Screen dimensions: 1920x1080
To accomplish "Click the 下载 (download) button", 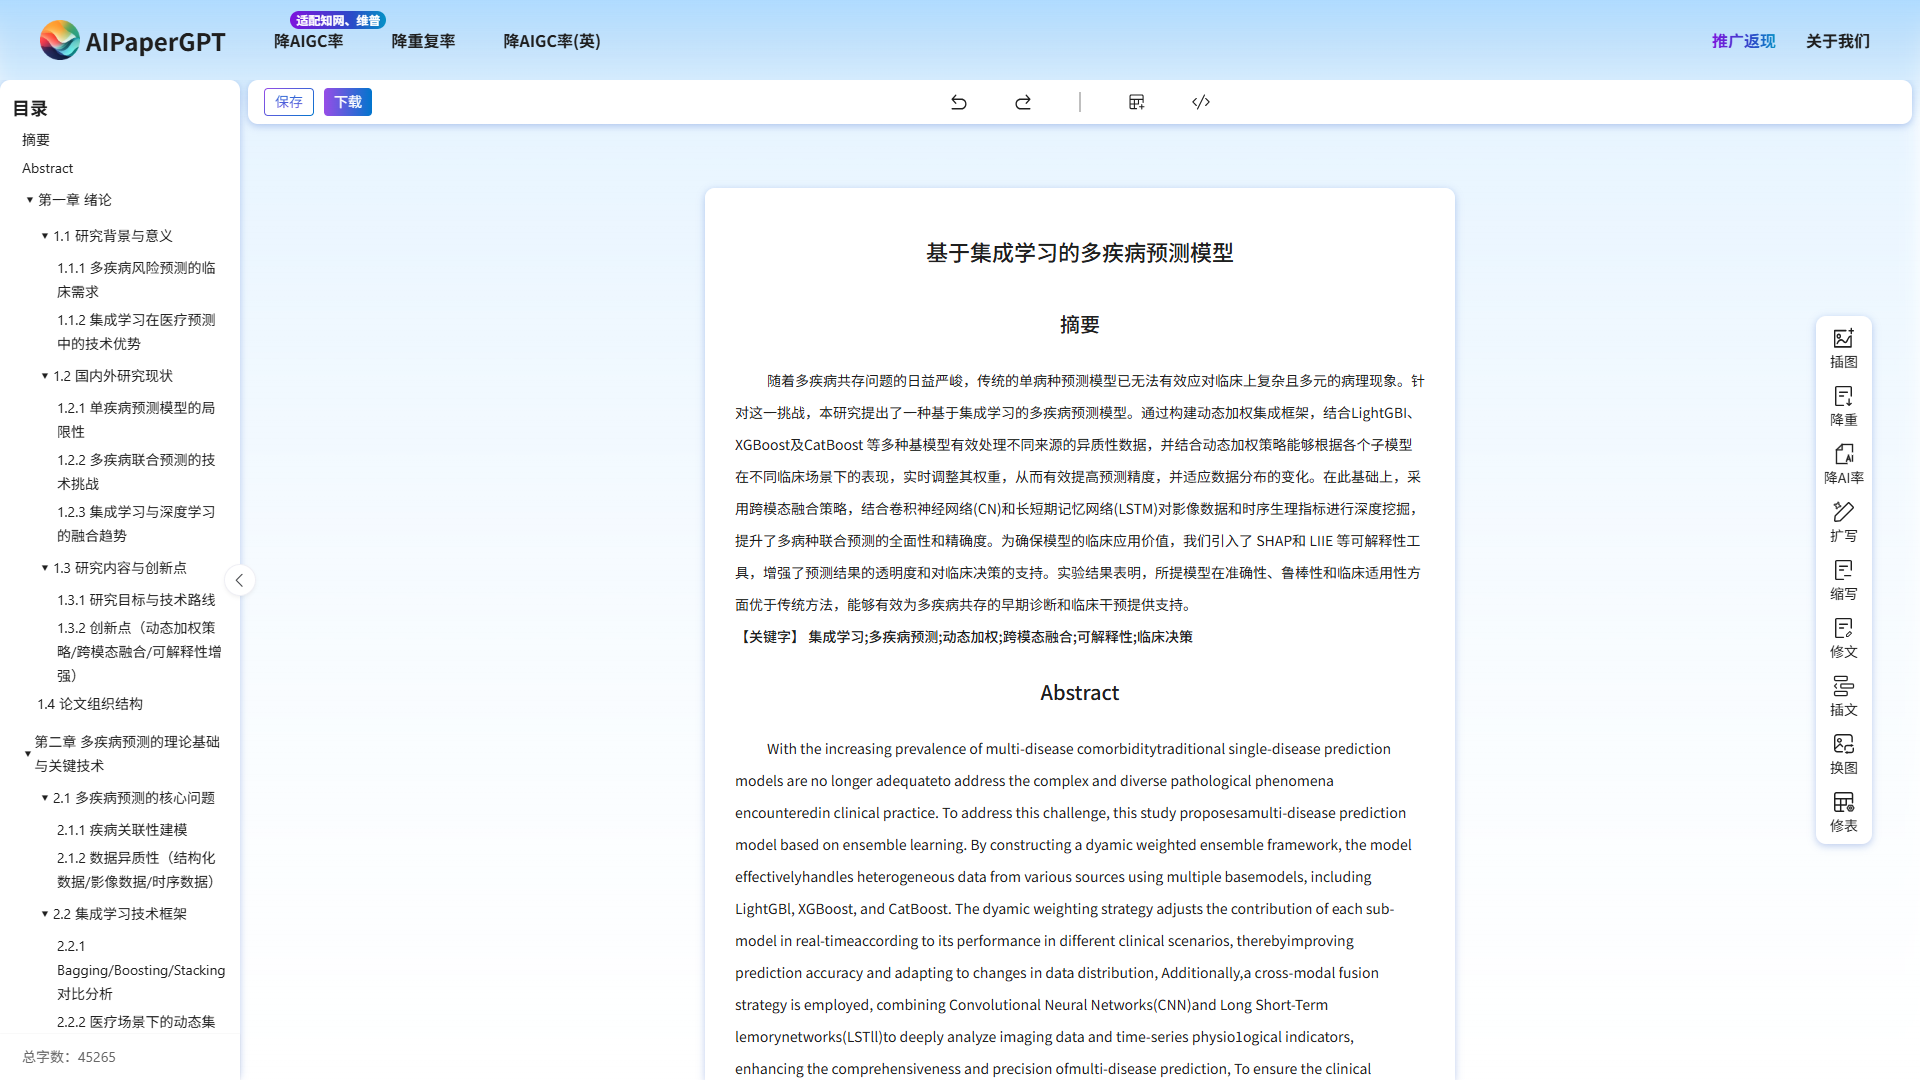I will [x=347, y=102].
